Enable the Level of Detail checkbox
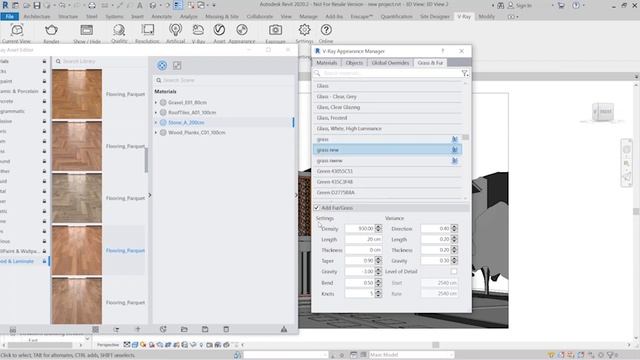This screenshot has width=640, height=360. [454, 271]
